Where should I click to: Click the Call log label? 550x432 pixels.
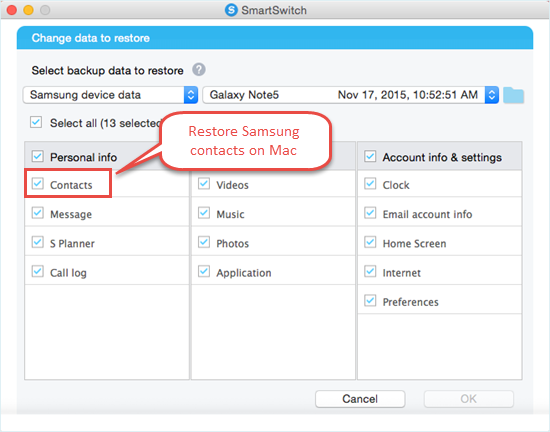(68, 273)
